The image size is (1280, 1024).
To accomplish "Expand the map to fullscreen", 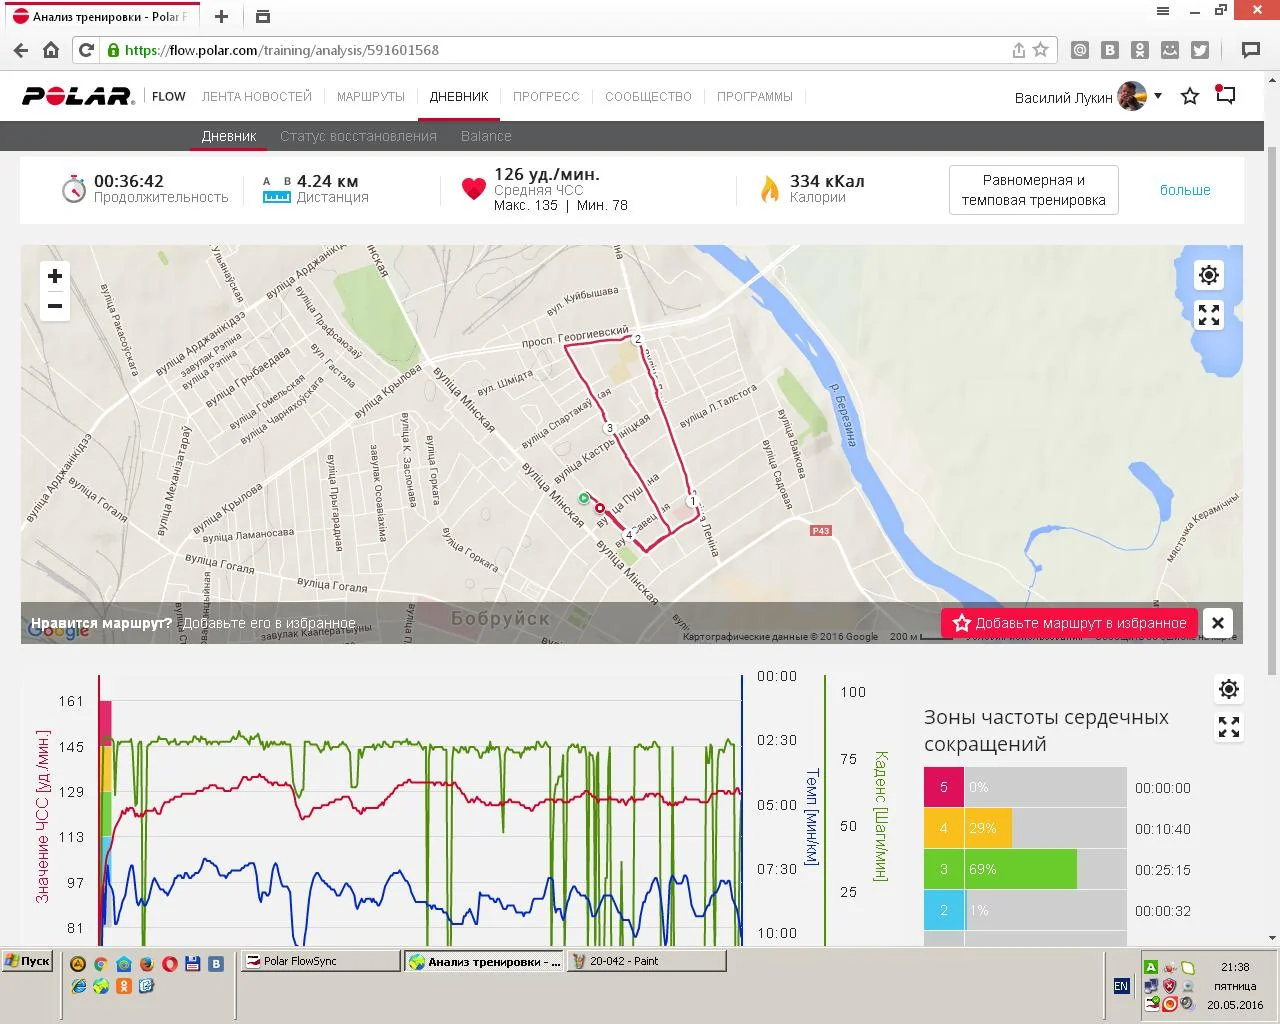I will [x=1209, y=315].
